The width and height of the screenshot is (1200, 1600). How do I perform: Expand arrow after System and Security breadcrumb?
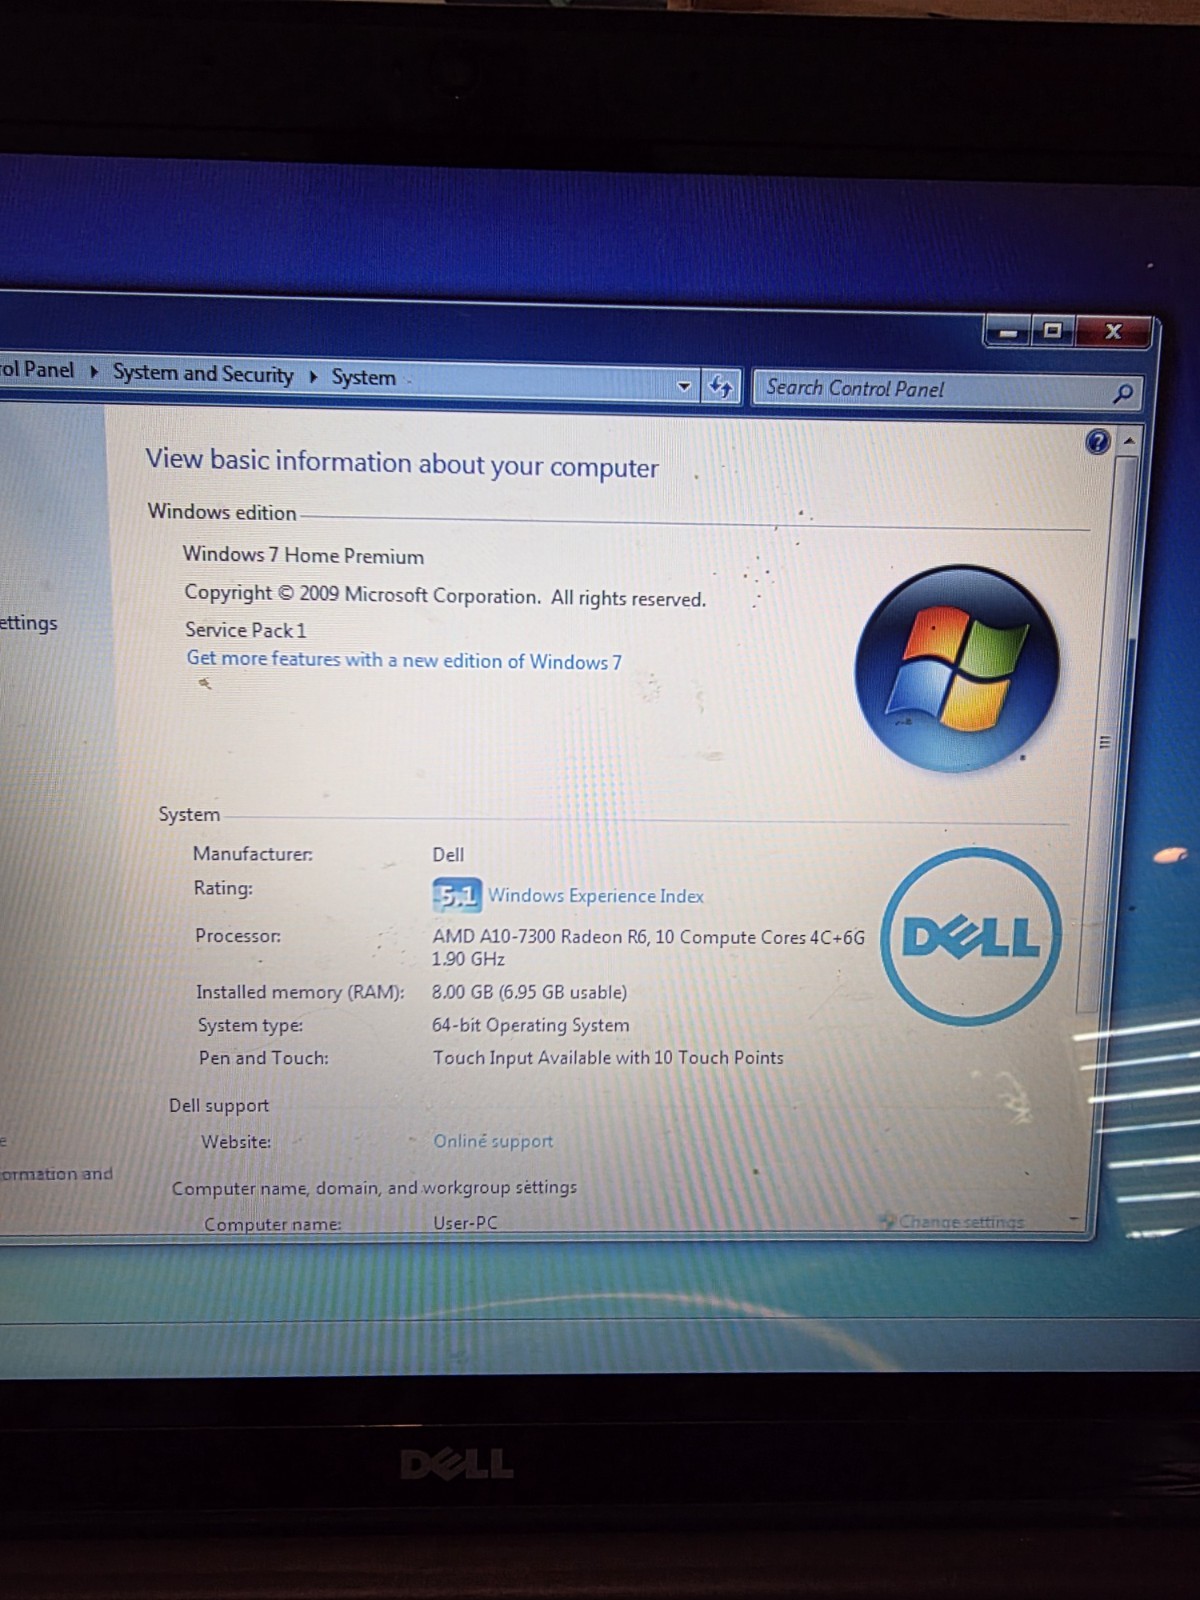[313, 376]
